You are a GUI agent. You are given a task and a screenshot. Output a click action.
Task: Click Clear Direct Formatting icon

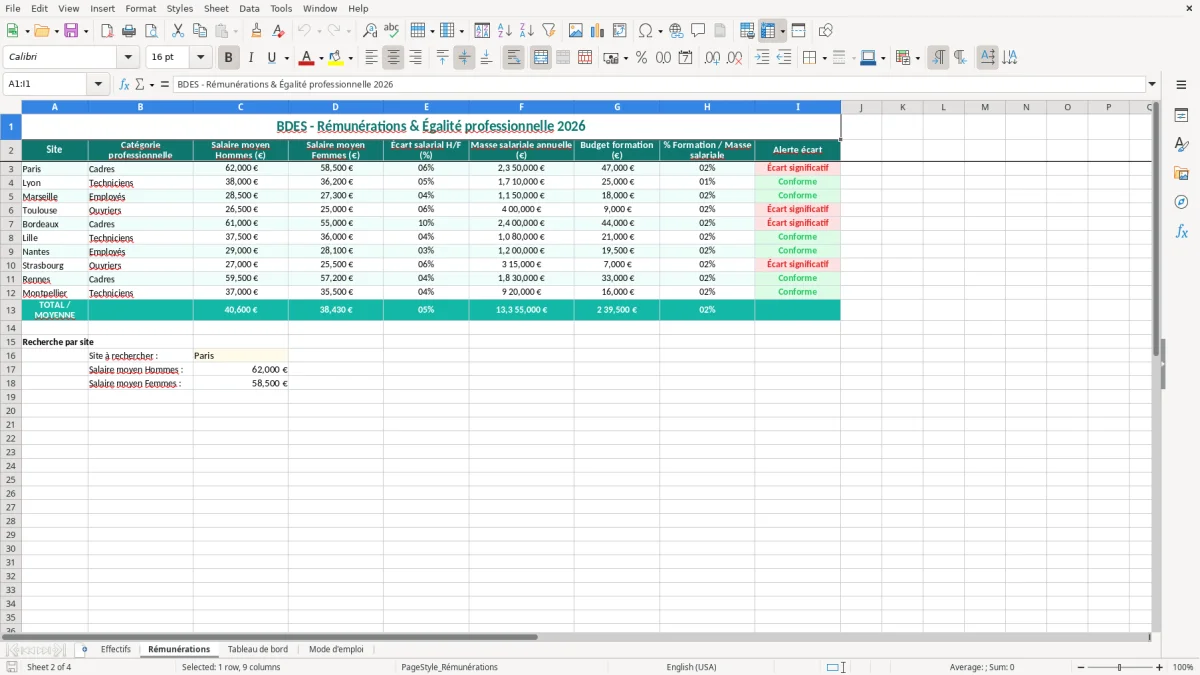(x=278, y=31)
